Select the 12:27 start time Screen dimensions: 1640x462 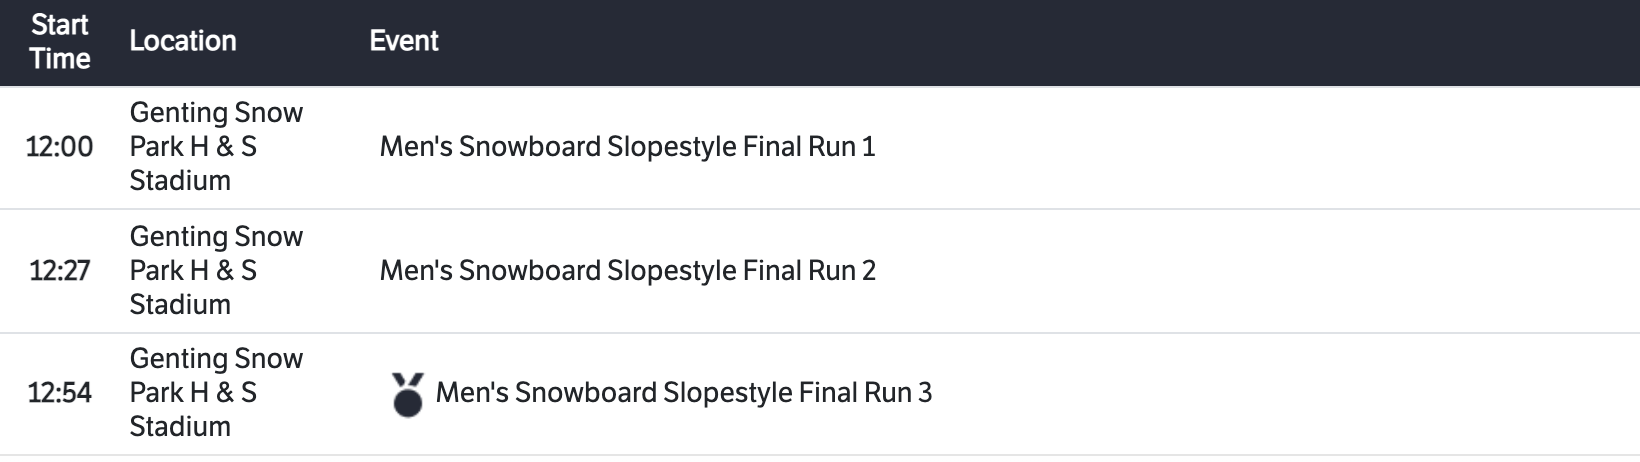click(x=59, y=271)
